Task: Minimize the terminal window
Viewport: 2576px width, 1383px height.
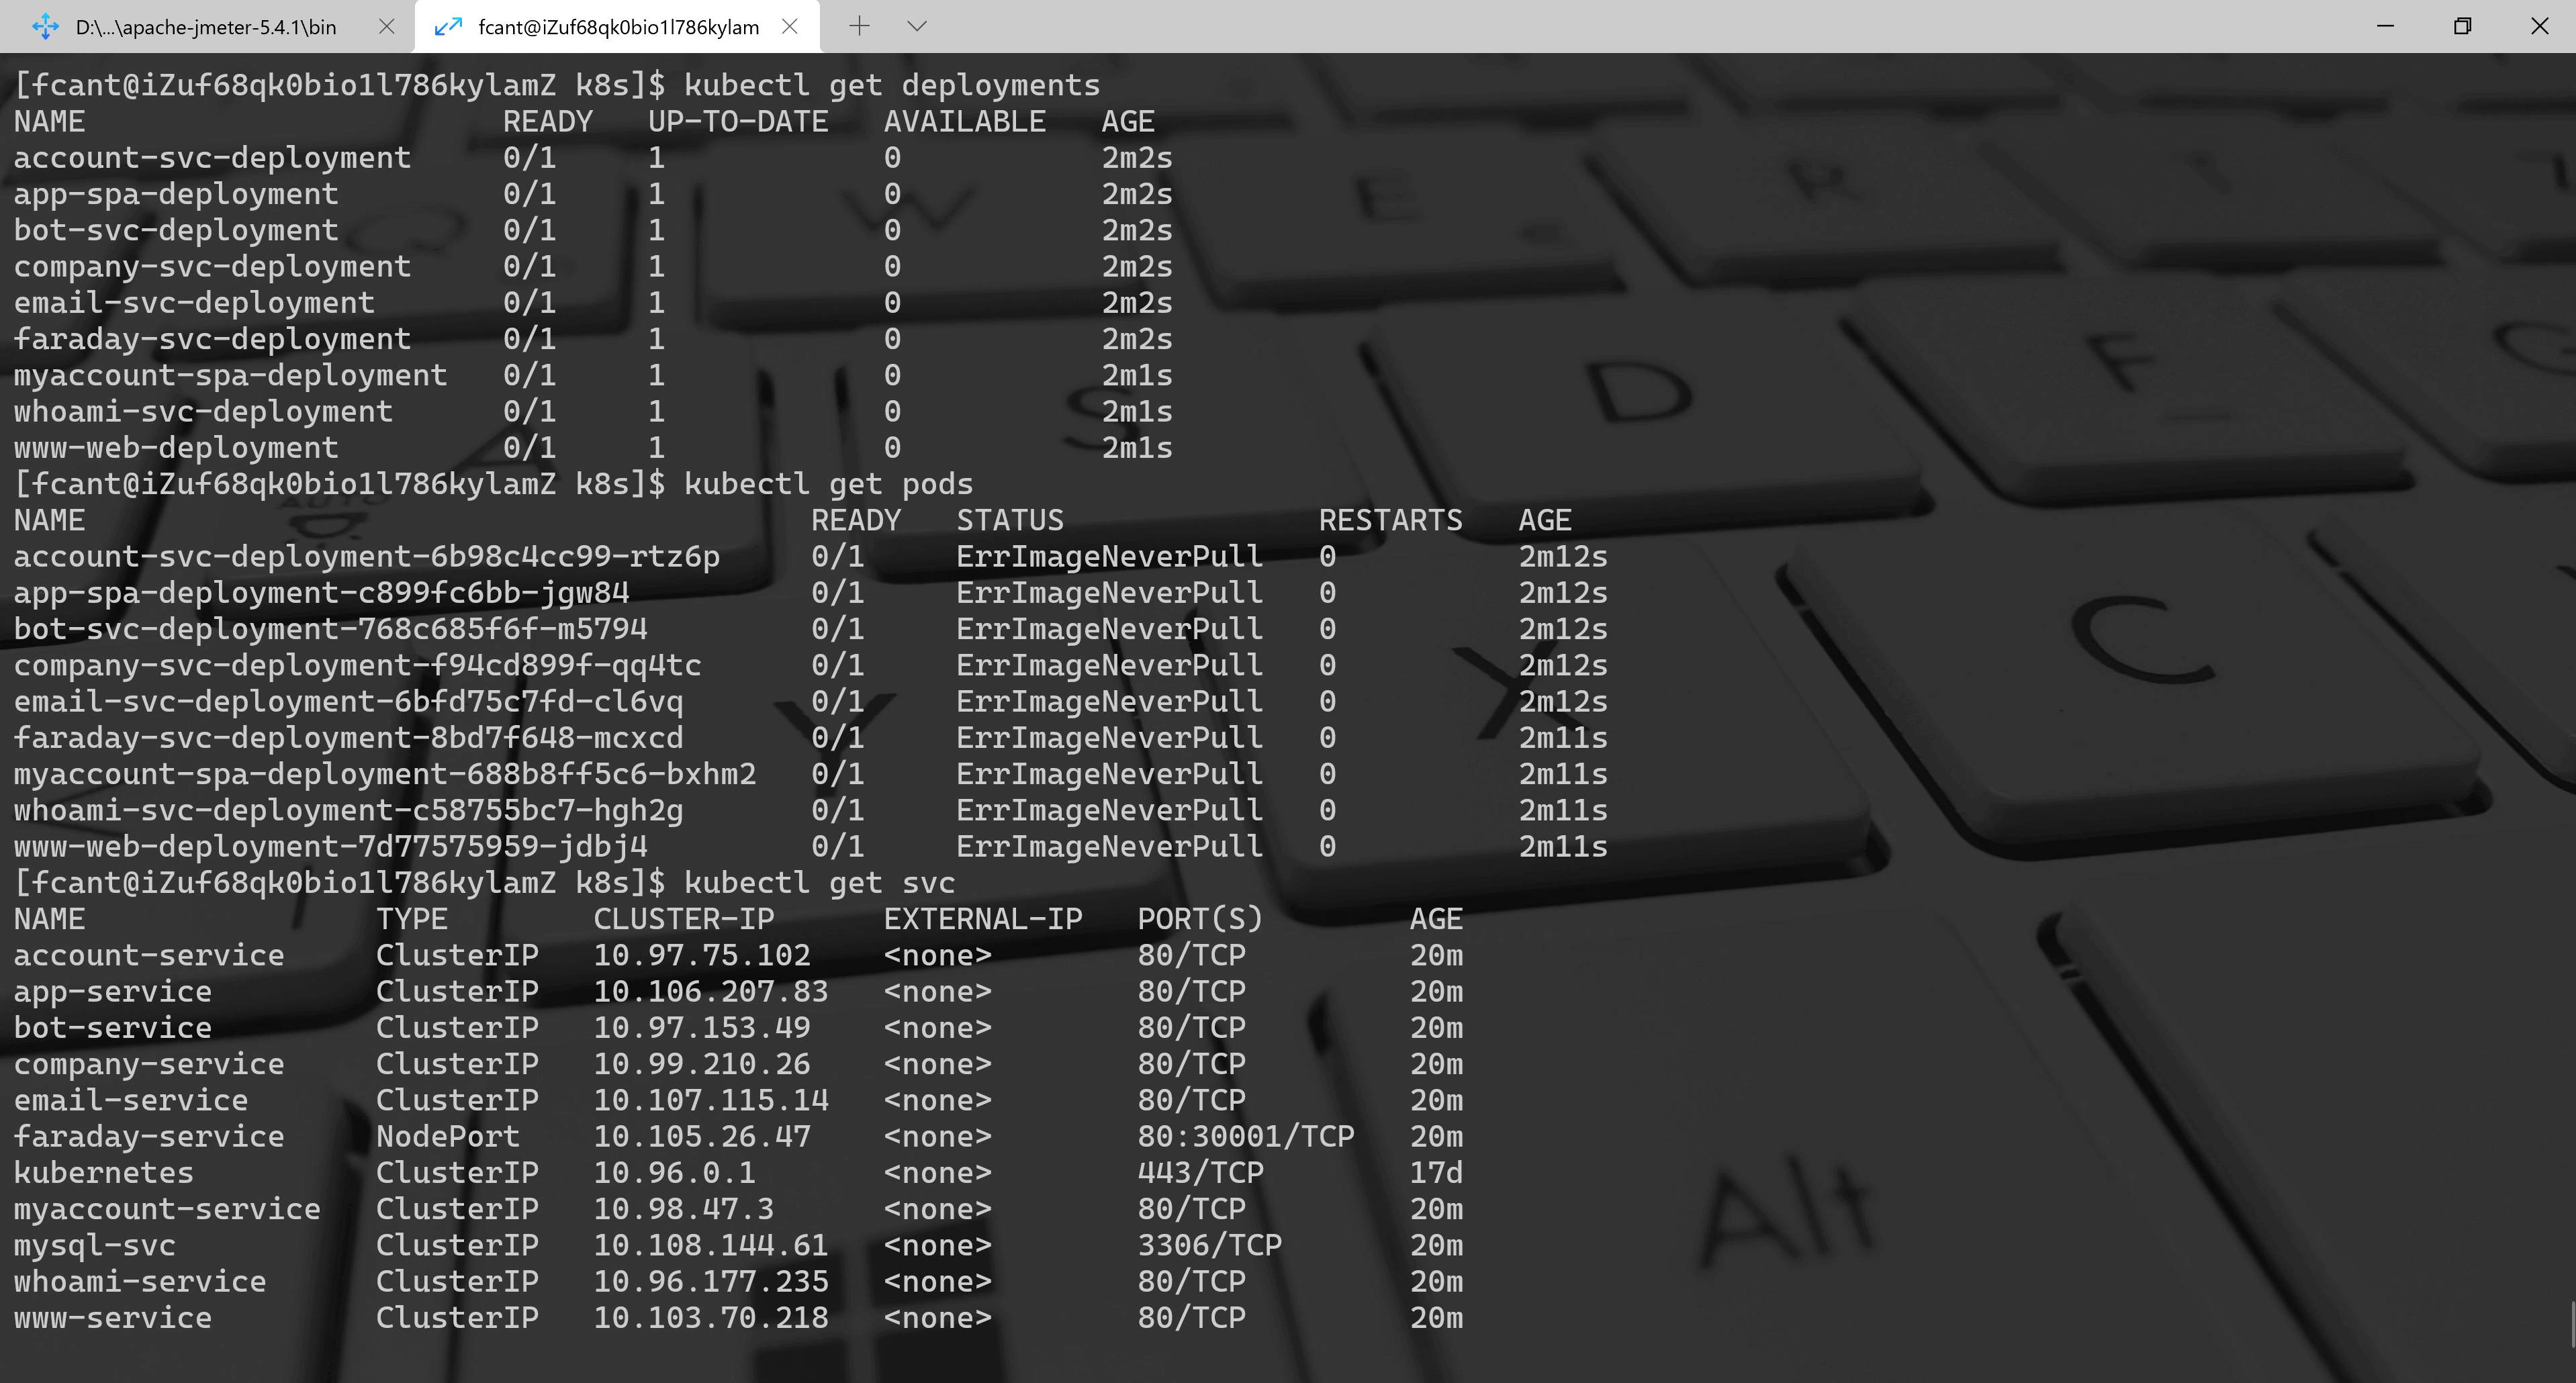Action: click(x=2385, y=26)
